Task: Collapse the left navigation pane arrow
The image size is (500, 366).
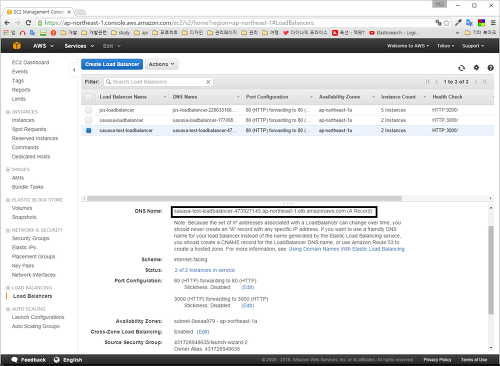Action: pos(74,70)
